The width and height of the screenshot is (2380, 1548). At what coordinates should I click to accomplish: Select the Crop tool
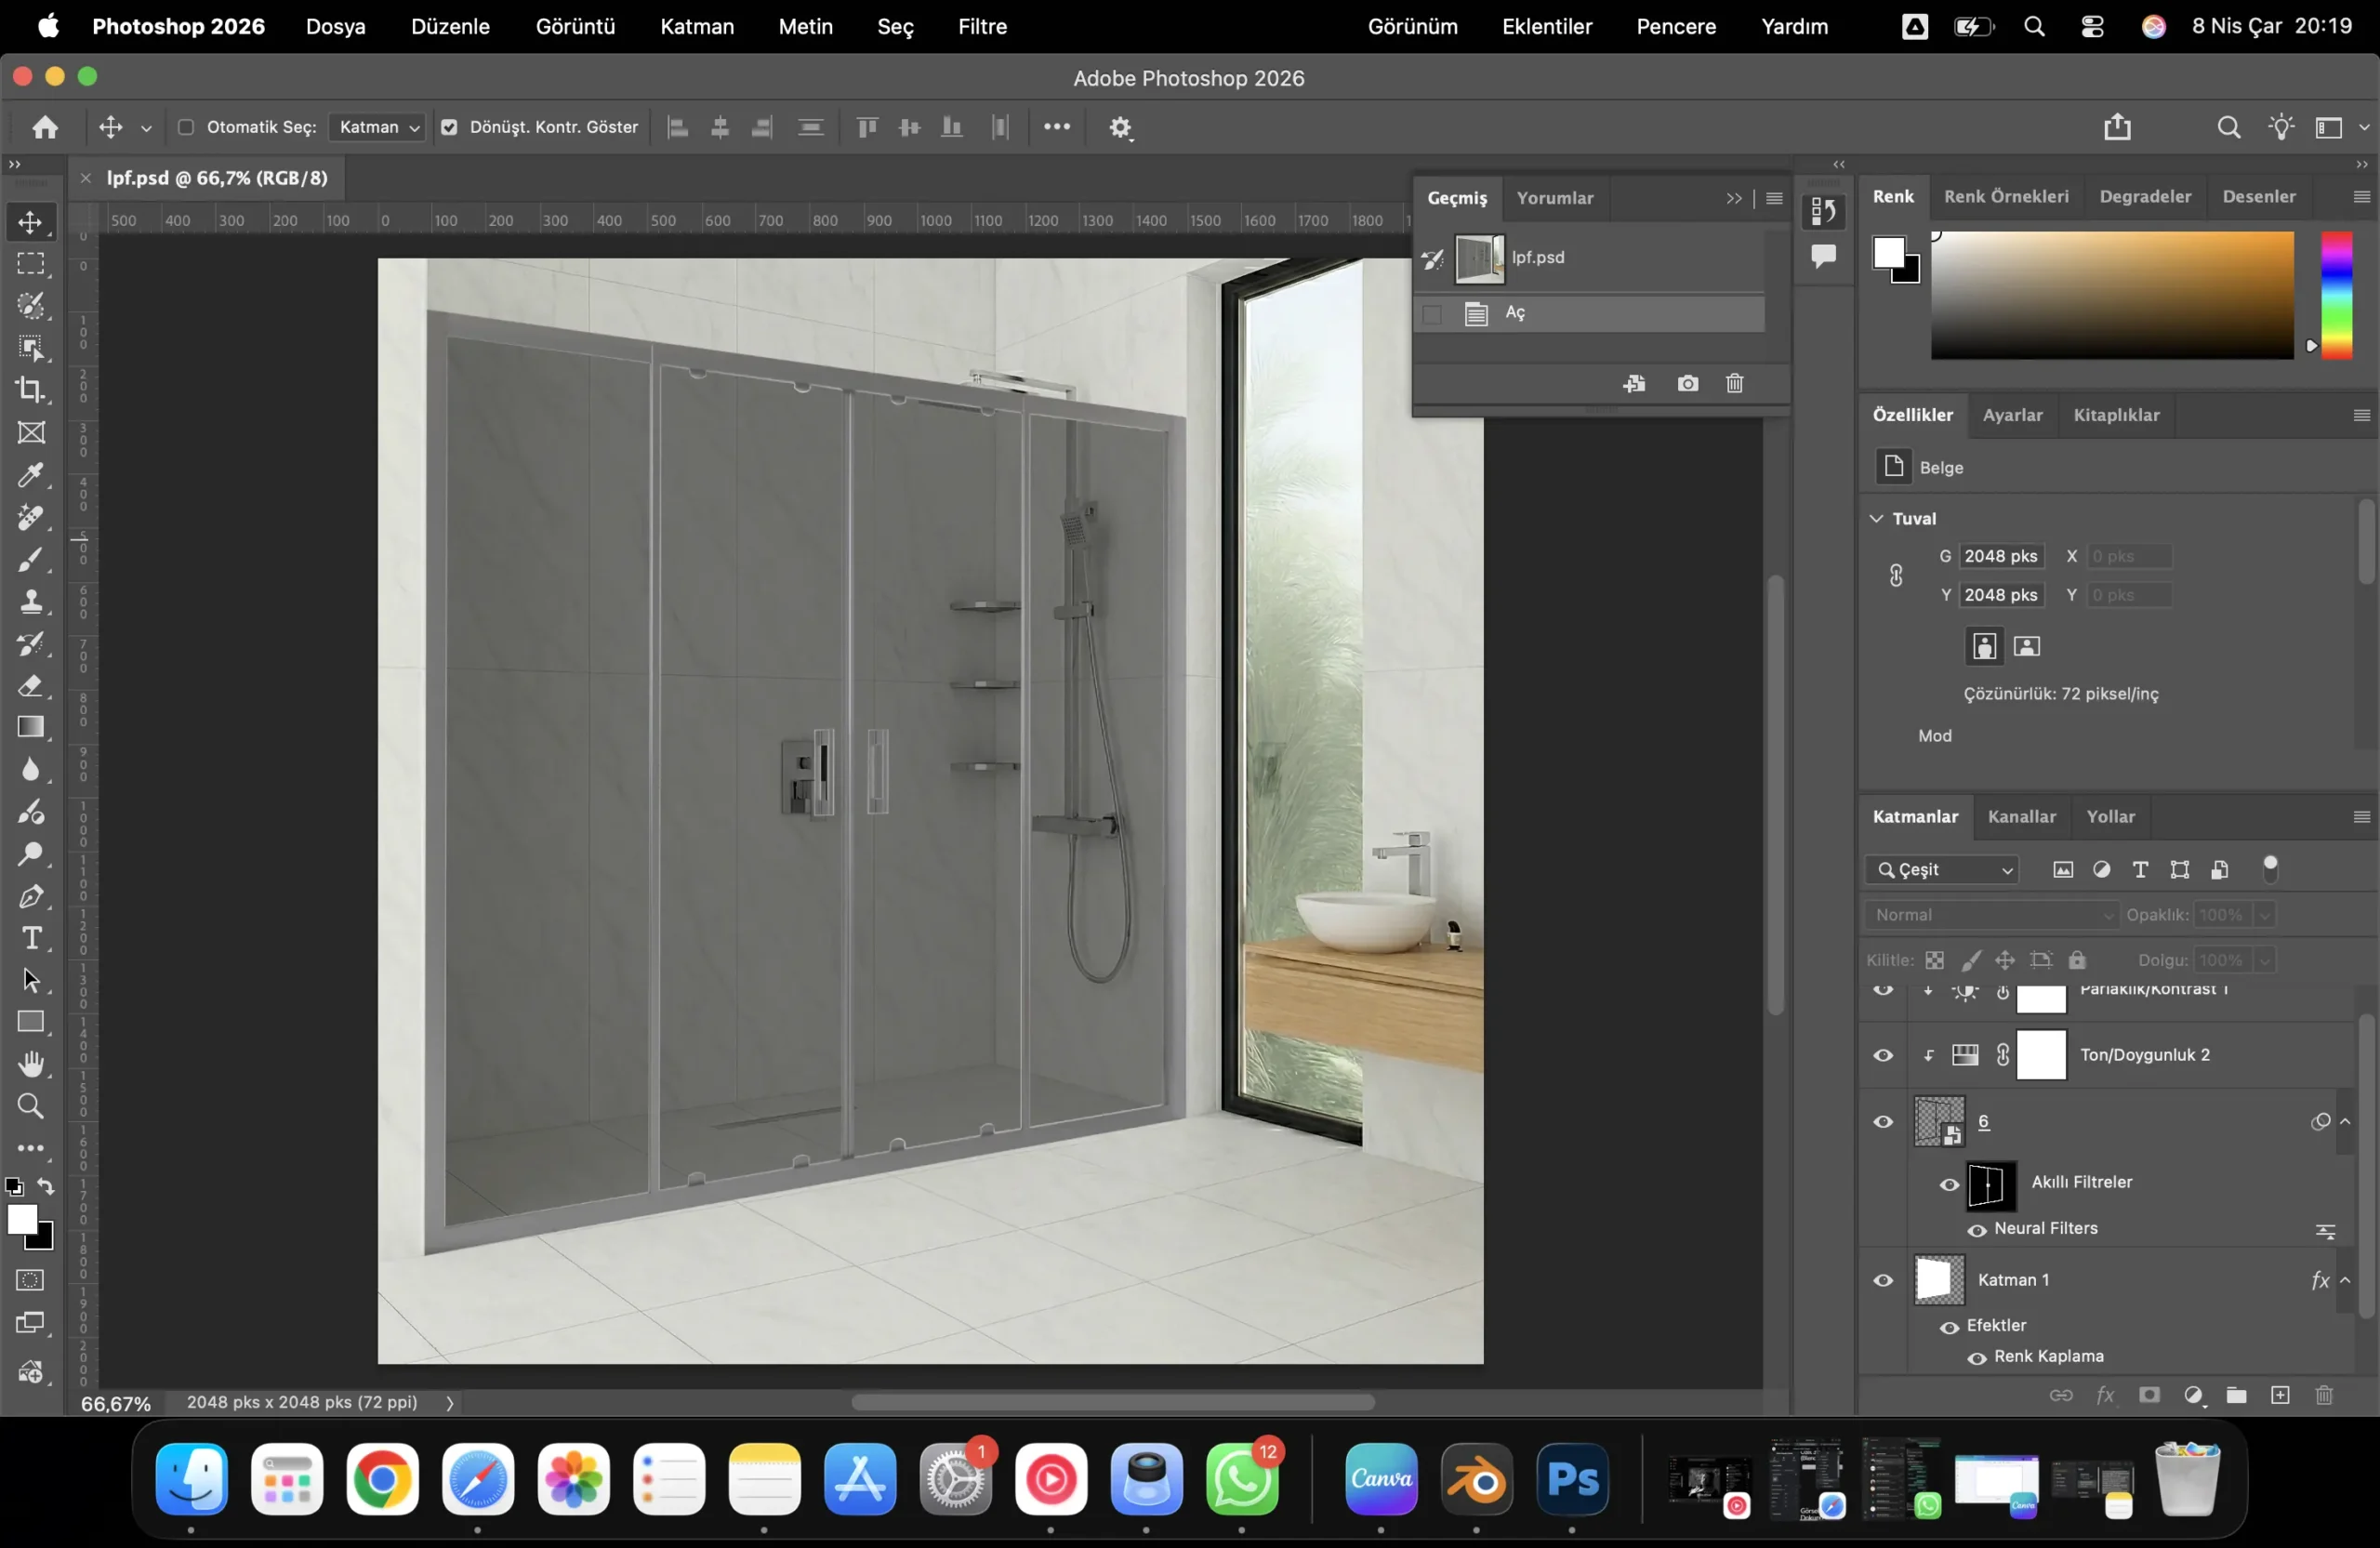[31, 390]
